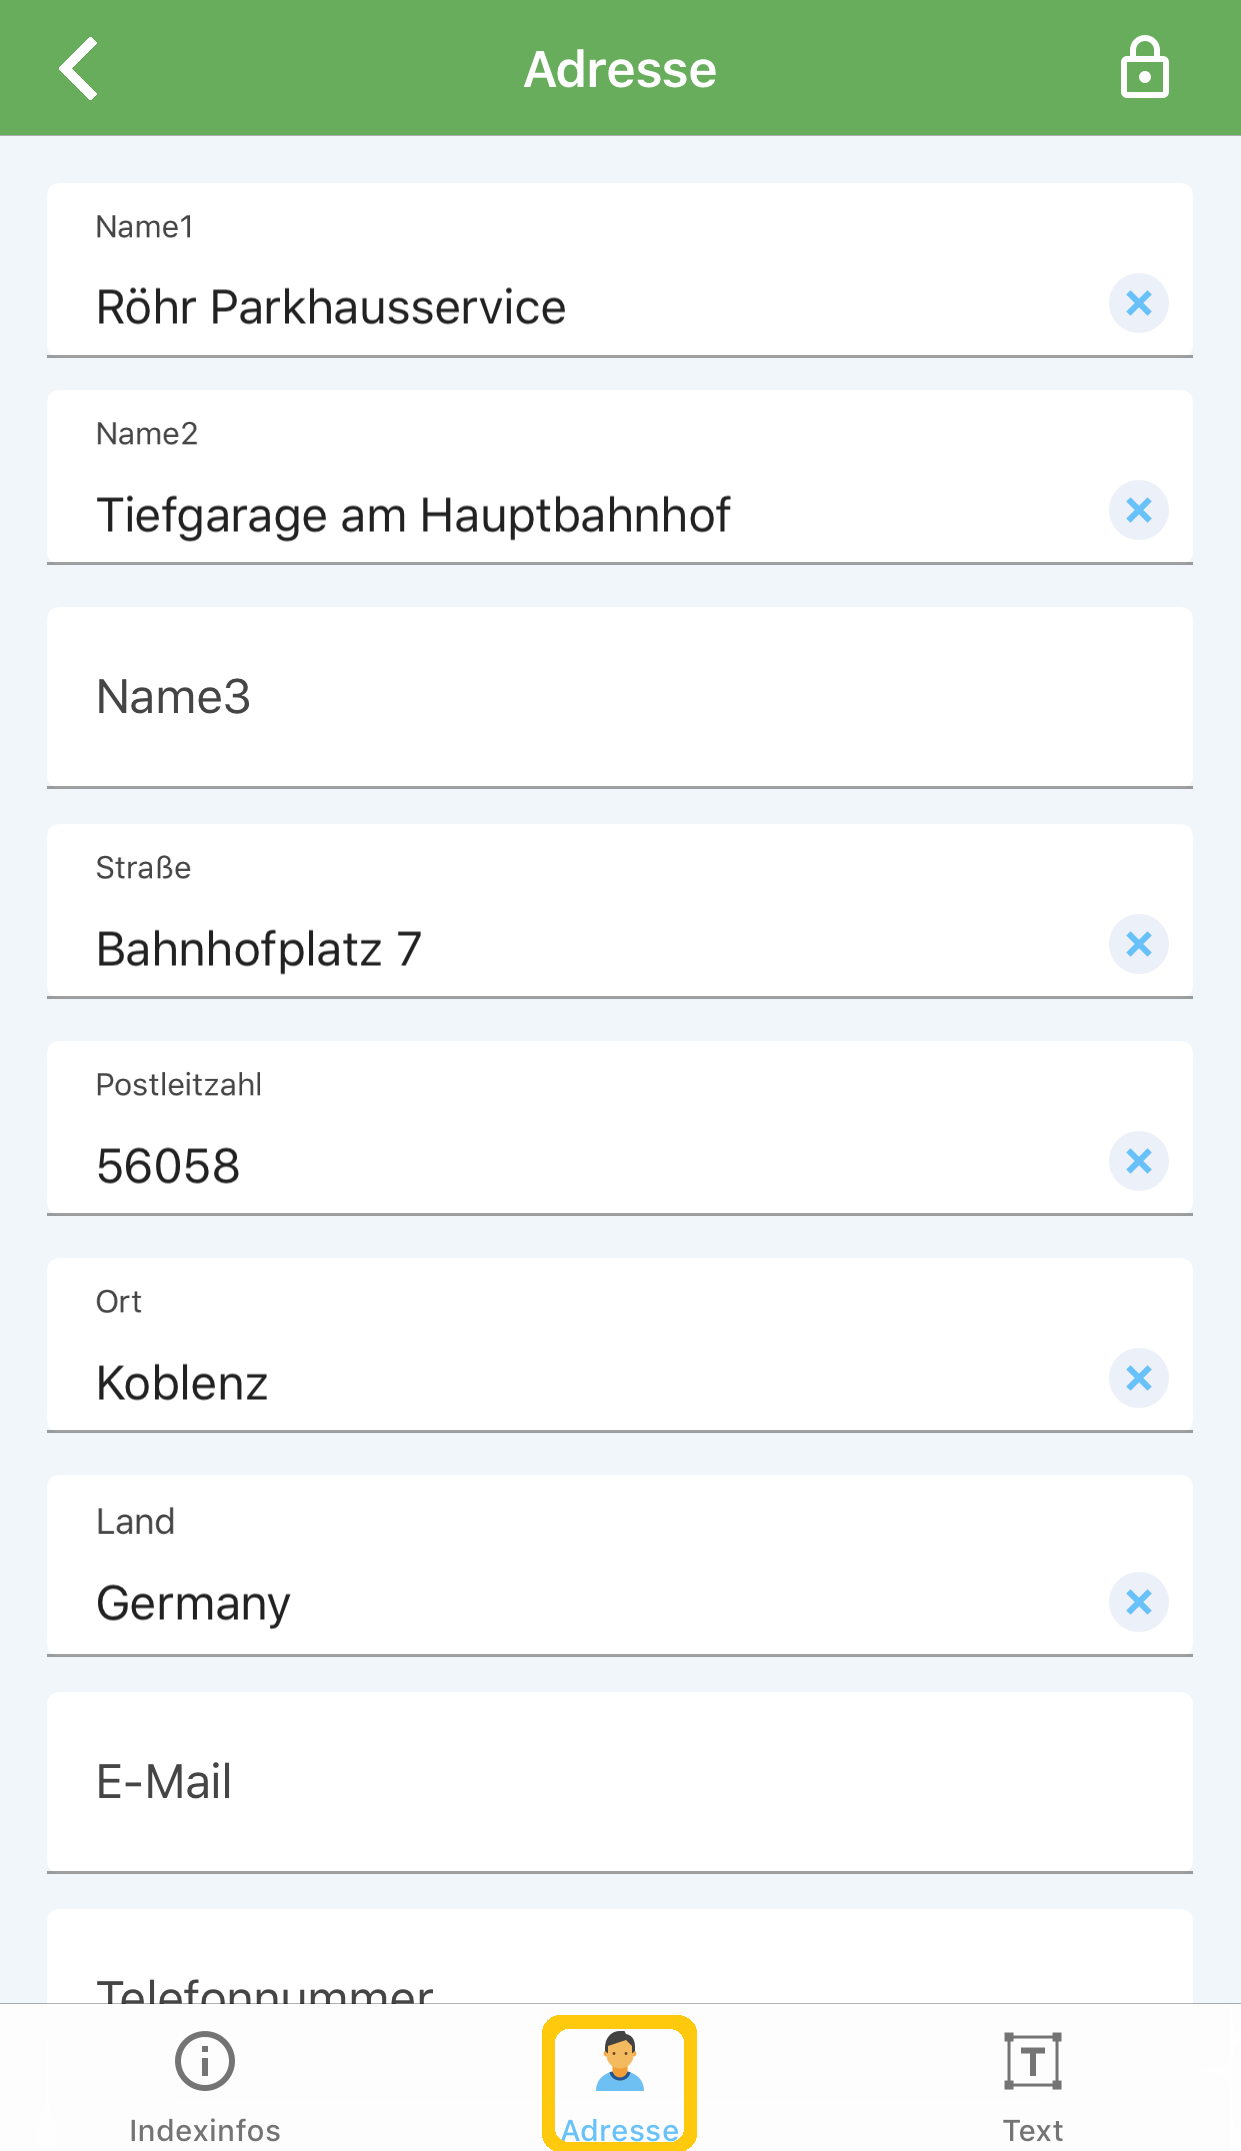Focus the empty Name3 field
This screenshot has height=2151, width=1241.
pos(620,697)
